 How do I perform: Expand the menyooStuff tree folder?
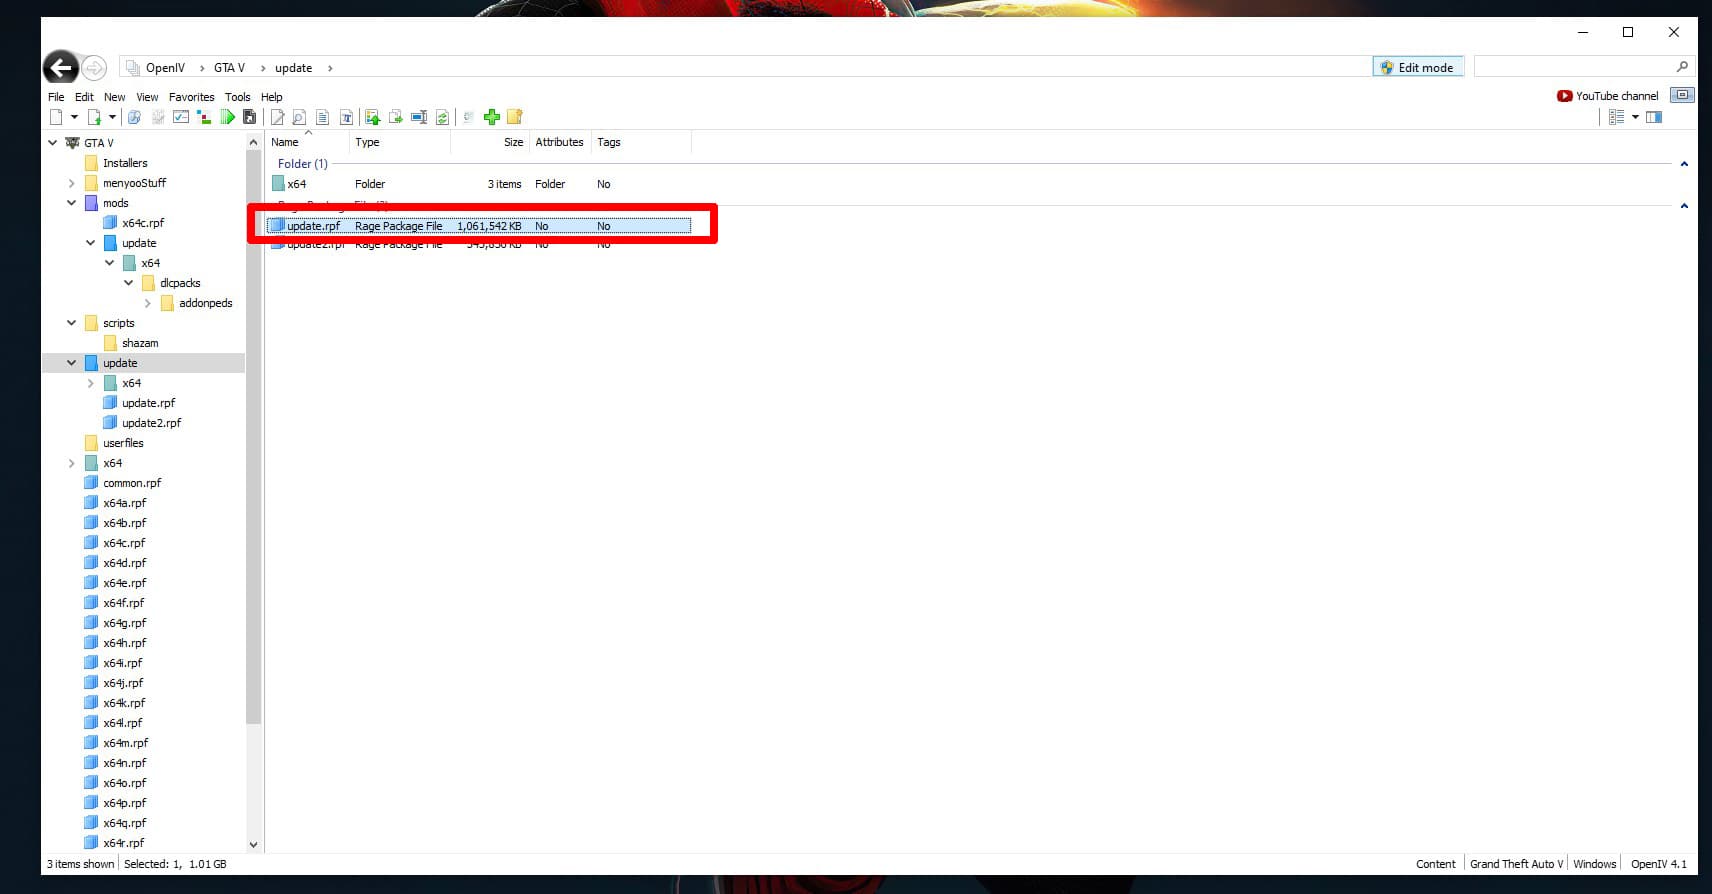(72, 183)
